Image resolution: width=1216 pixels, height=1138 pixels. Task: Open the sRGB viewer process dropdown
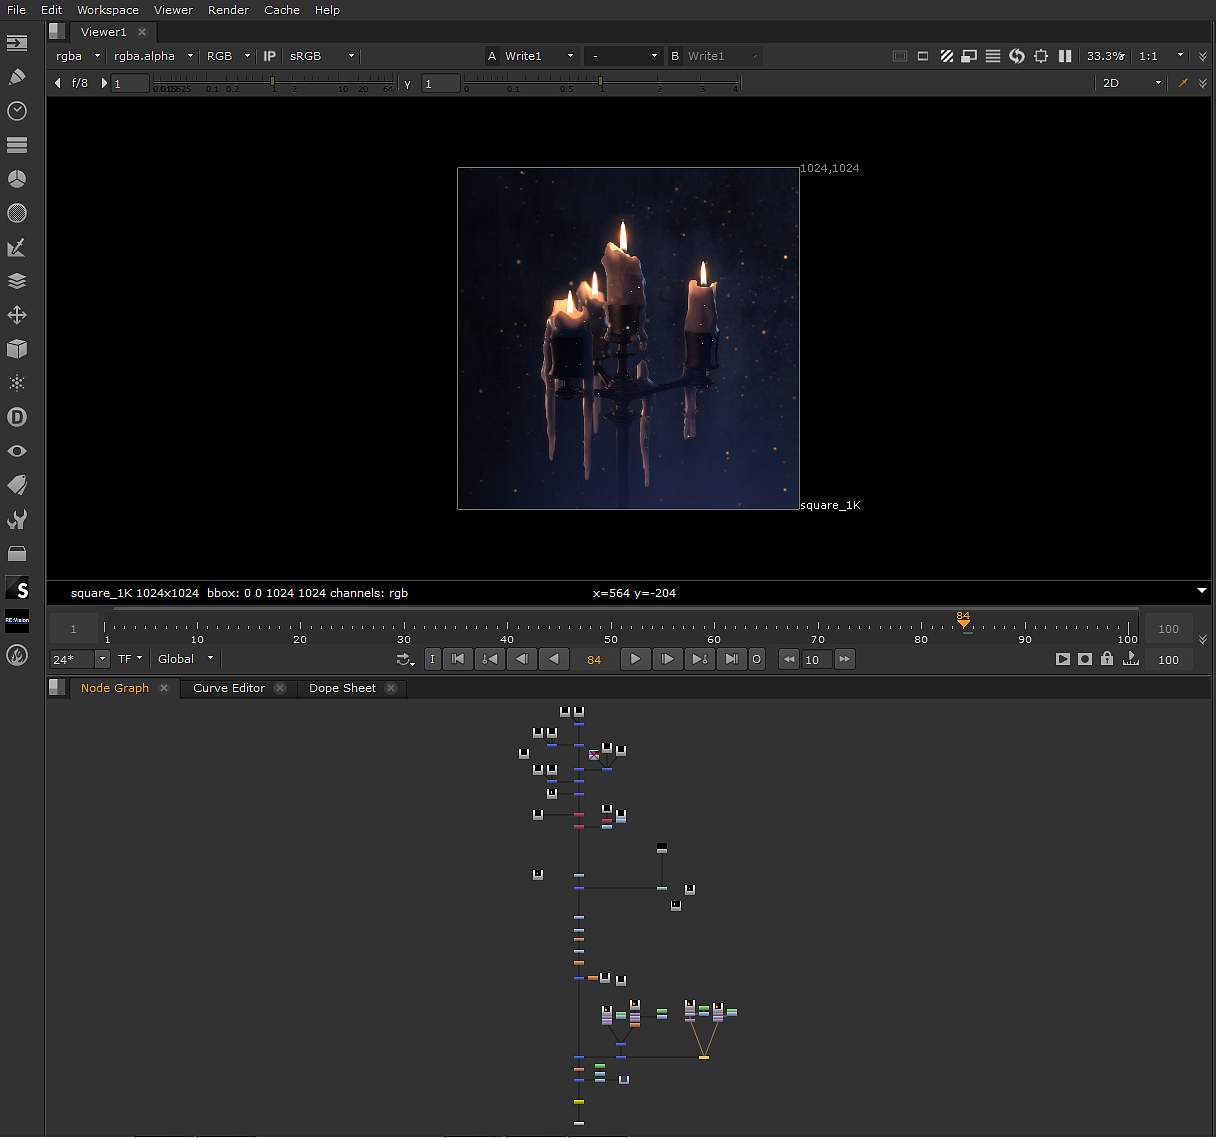pyautogui.click(x=321, y=56)
